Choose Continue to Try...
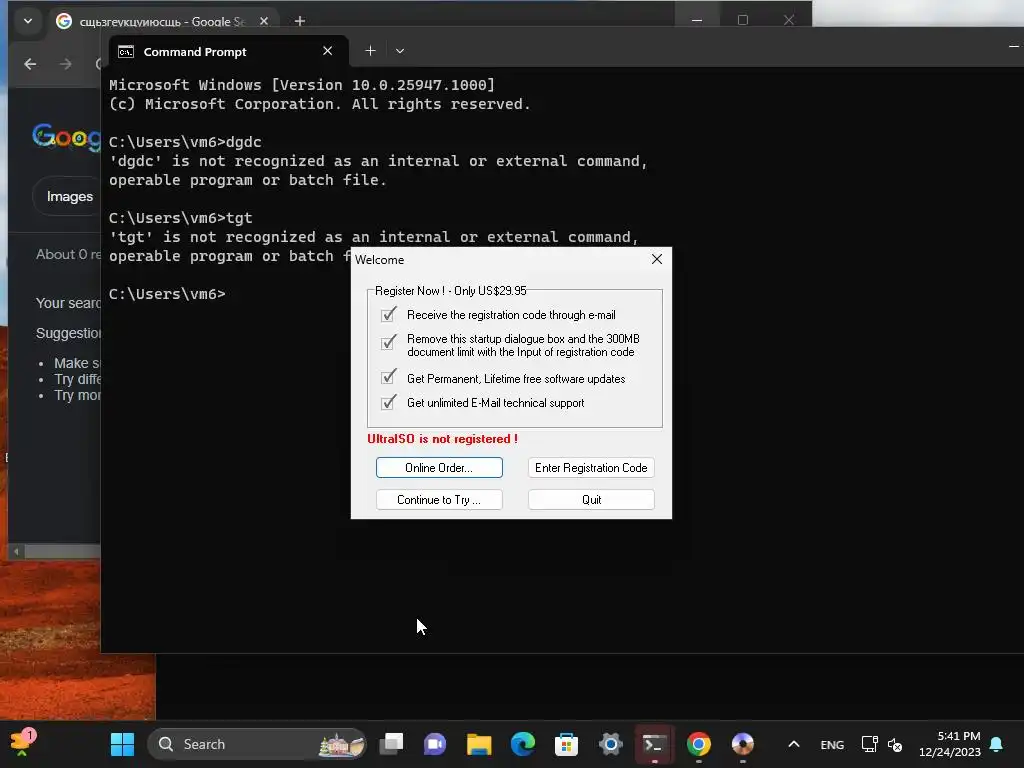This screenshot has width=1024, height=768. click(x=439, y=500)
